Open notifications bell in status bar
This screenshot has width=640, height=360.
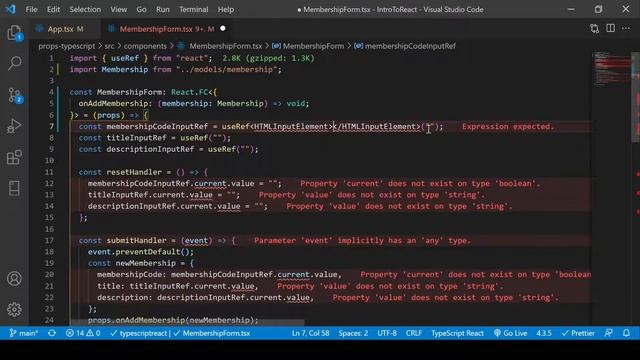coord(626,333)
